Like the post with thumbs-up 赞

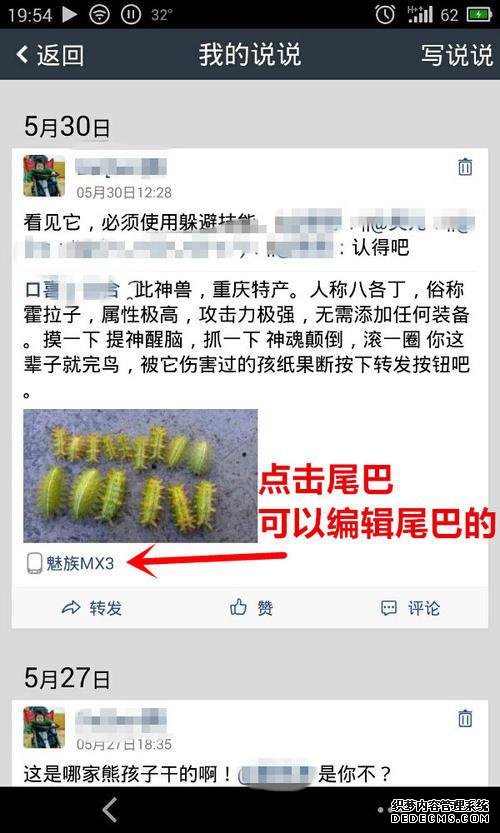pos(239,607)
